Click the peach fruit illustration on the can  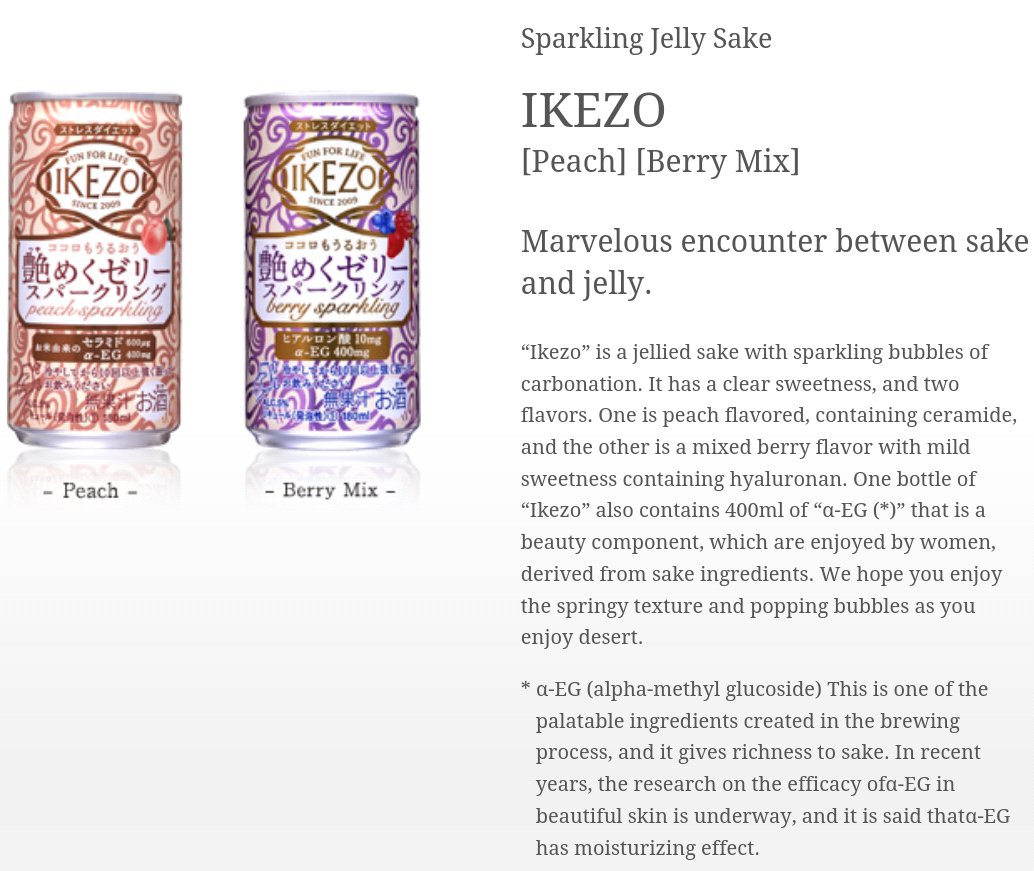(x=158, y=235)
